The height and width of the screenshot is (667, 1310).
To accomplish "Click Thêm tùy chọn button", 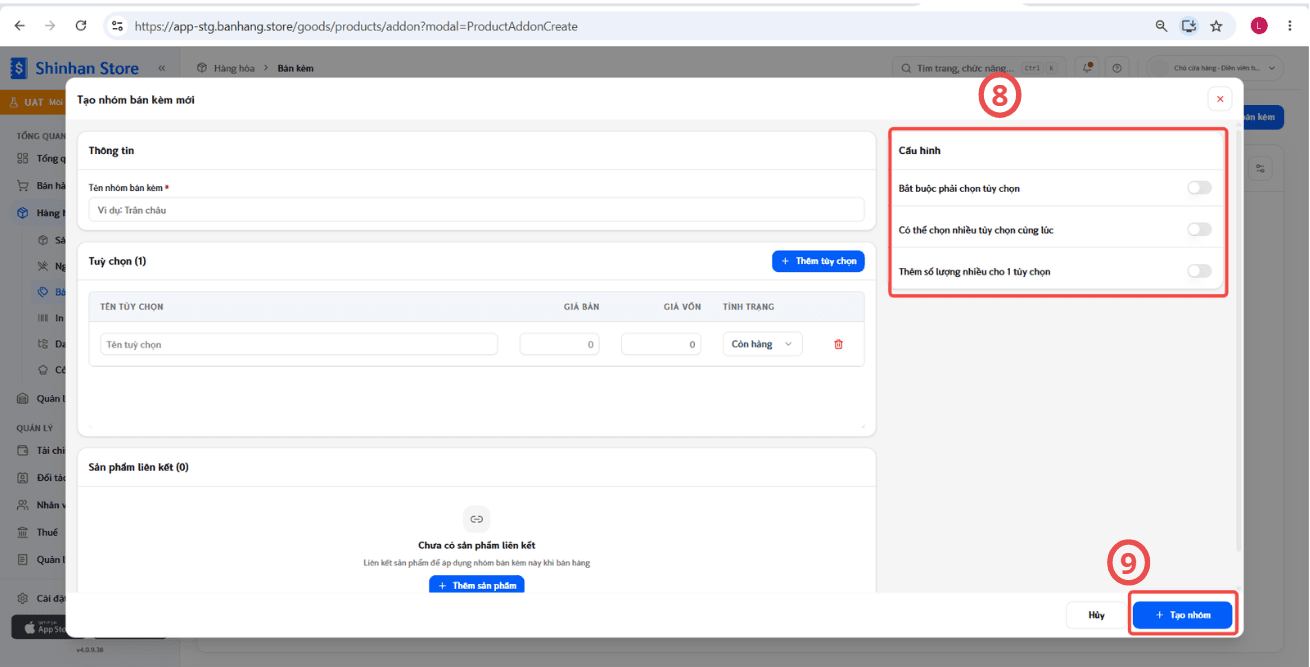I will 818,261.
